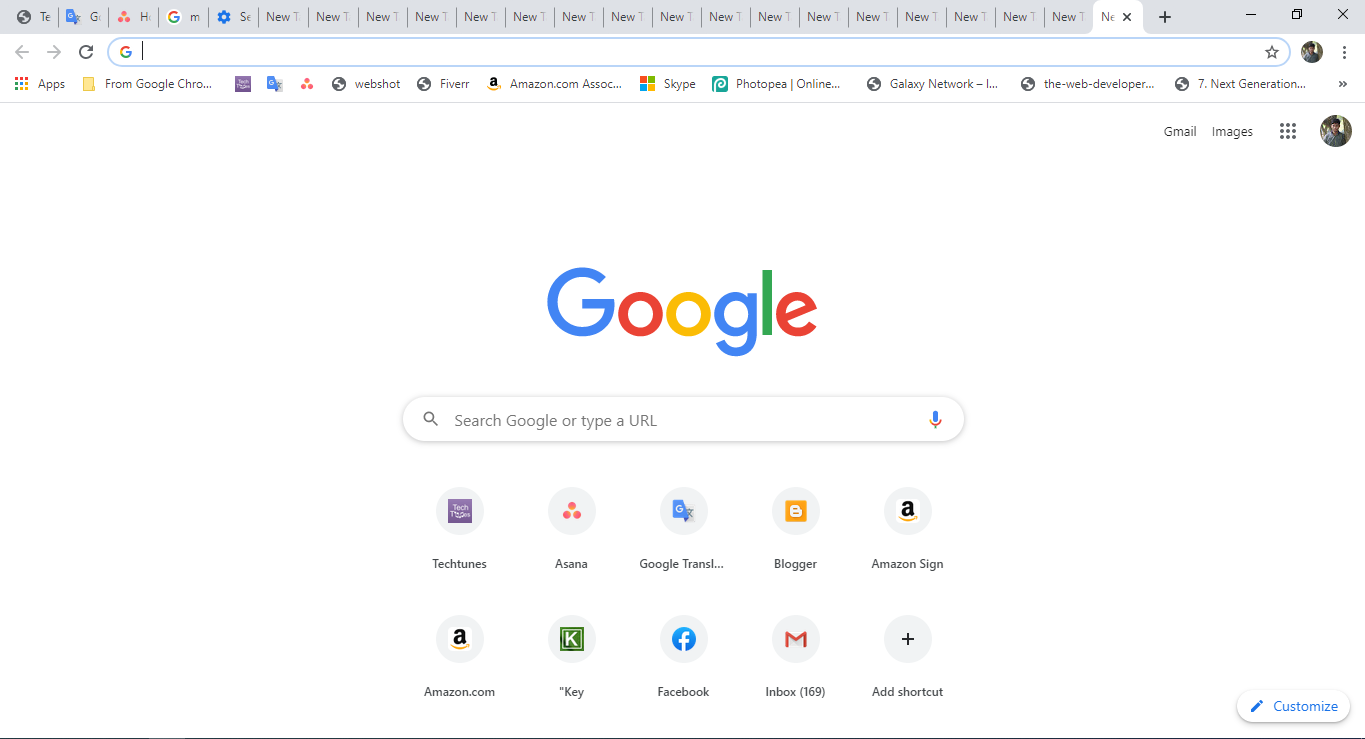Screen dimensions: 1365x739
Task: Open the Chrome profile avatar in the toolbar
Action: click(x=1312, y=52)
